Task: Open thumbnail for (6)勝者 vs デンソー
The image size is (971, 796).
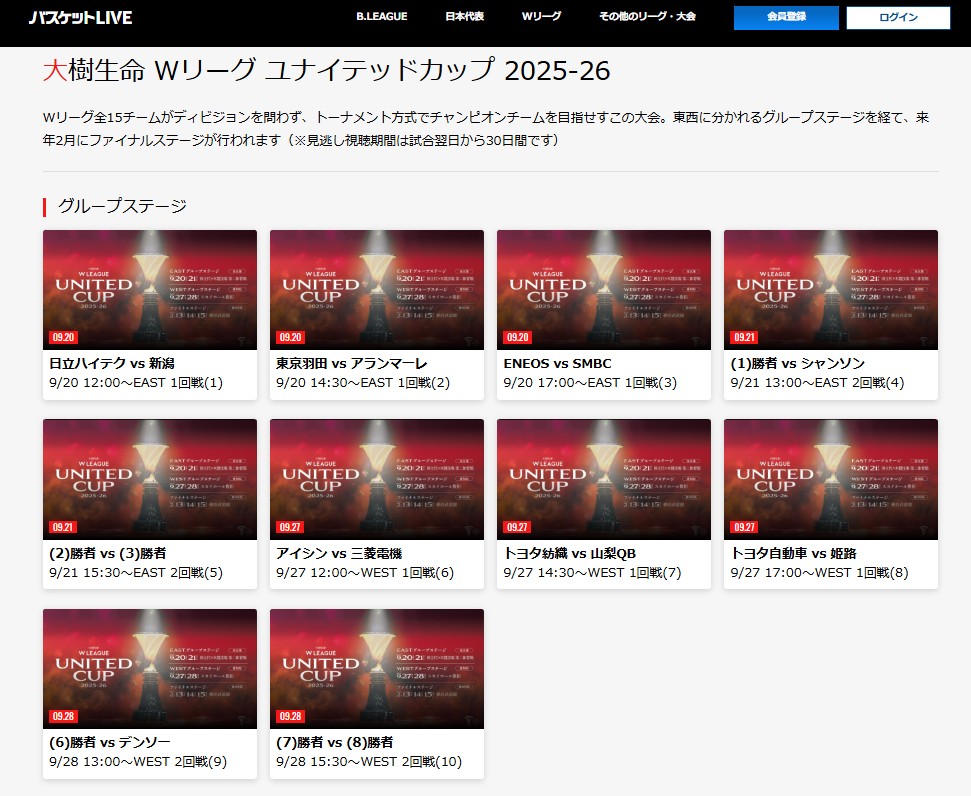Action: point(150,669)
